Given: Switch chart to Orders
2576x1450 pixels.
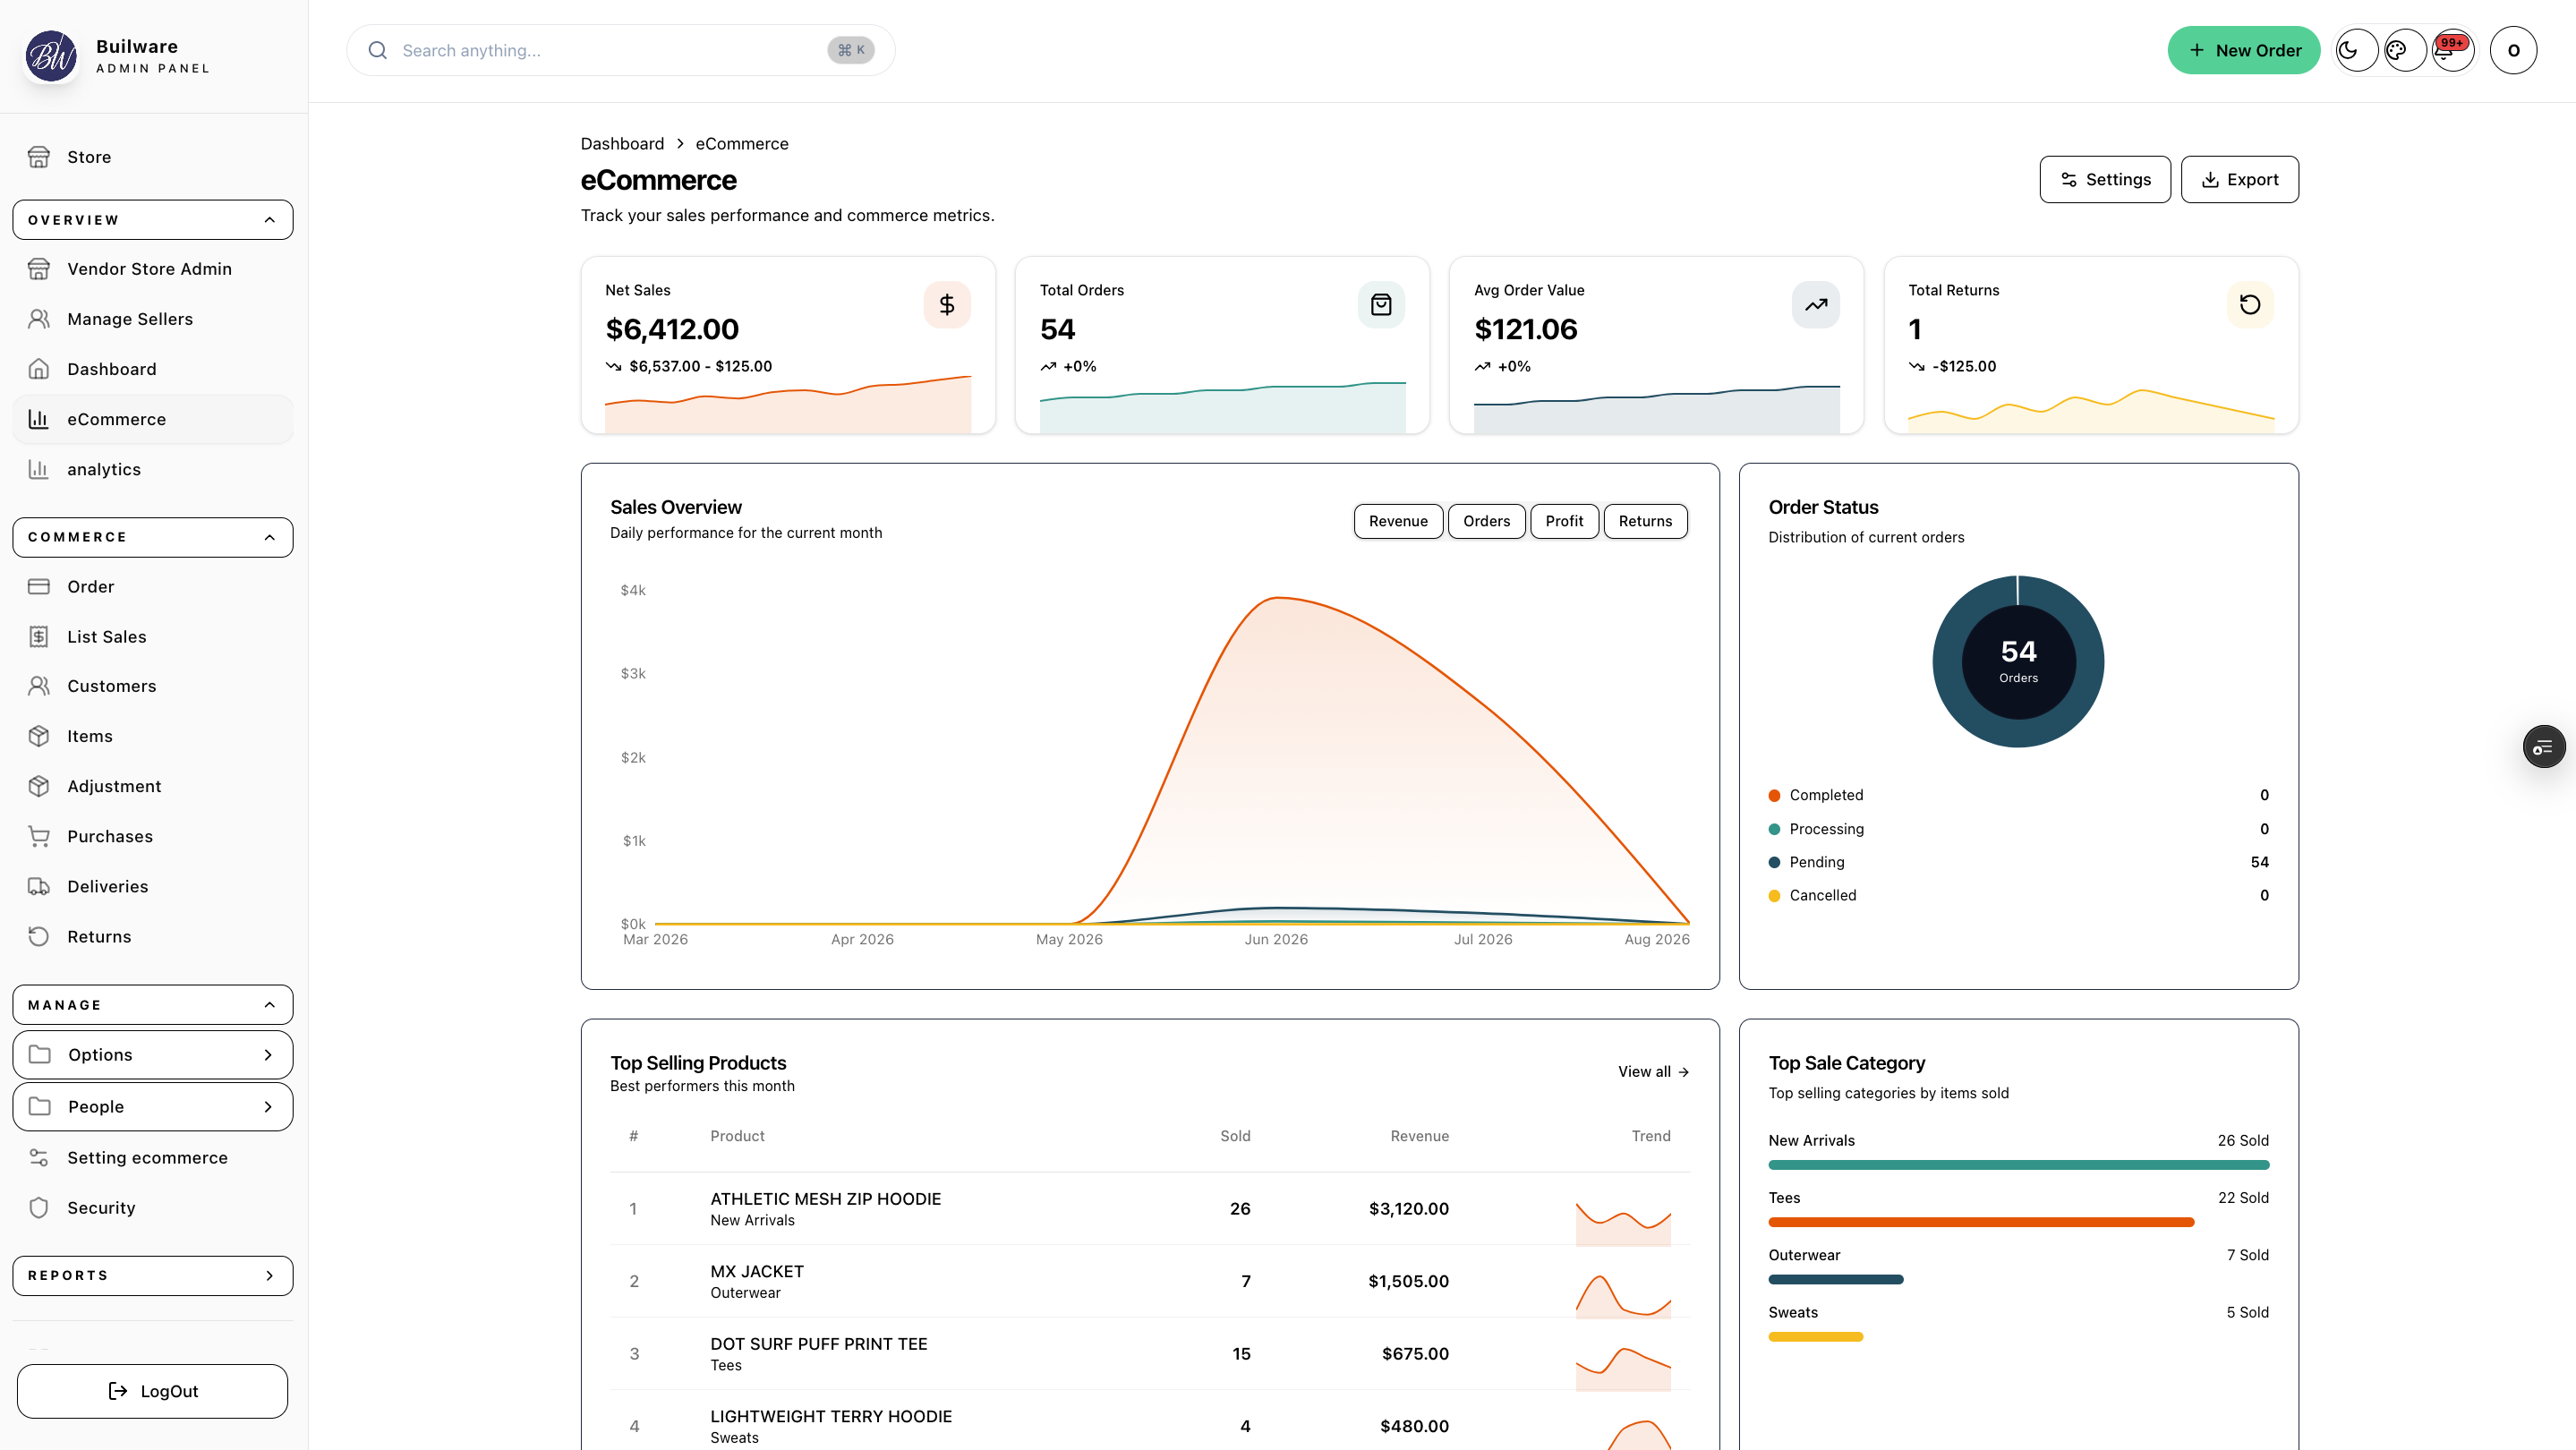Looking at the screenshot, I should pos(1486,521).
